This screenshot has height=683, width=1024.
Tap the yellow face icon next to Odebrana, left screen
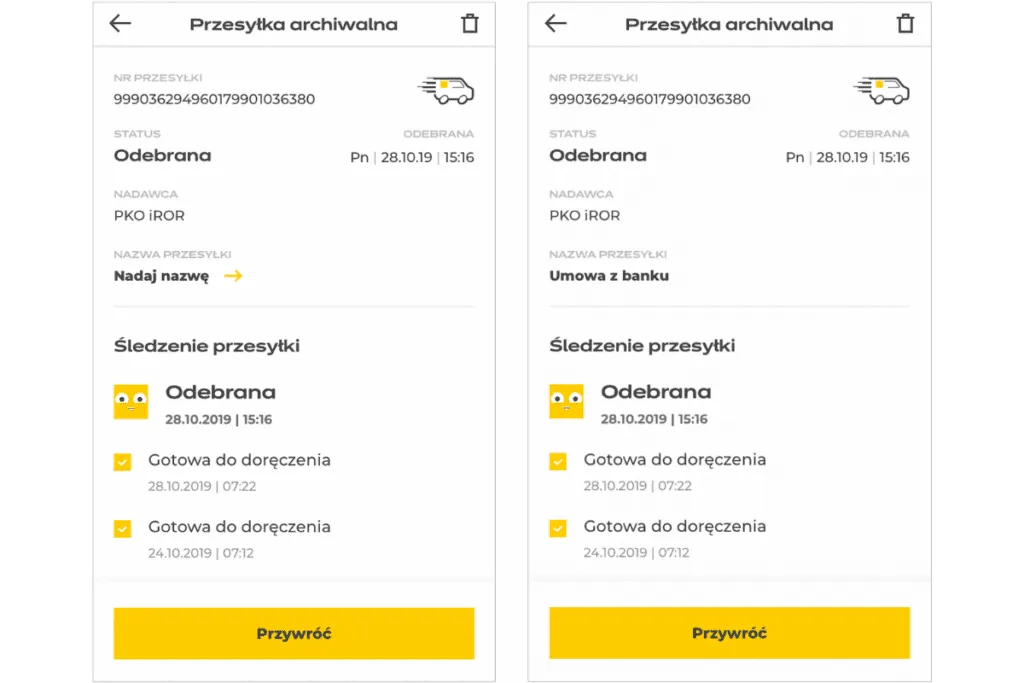click(131, 400)
